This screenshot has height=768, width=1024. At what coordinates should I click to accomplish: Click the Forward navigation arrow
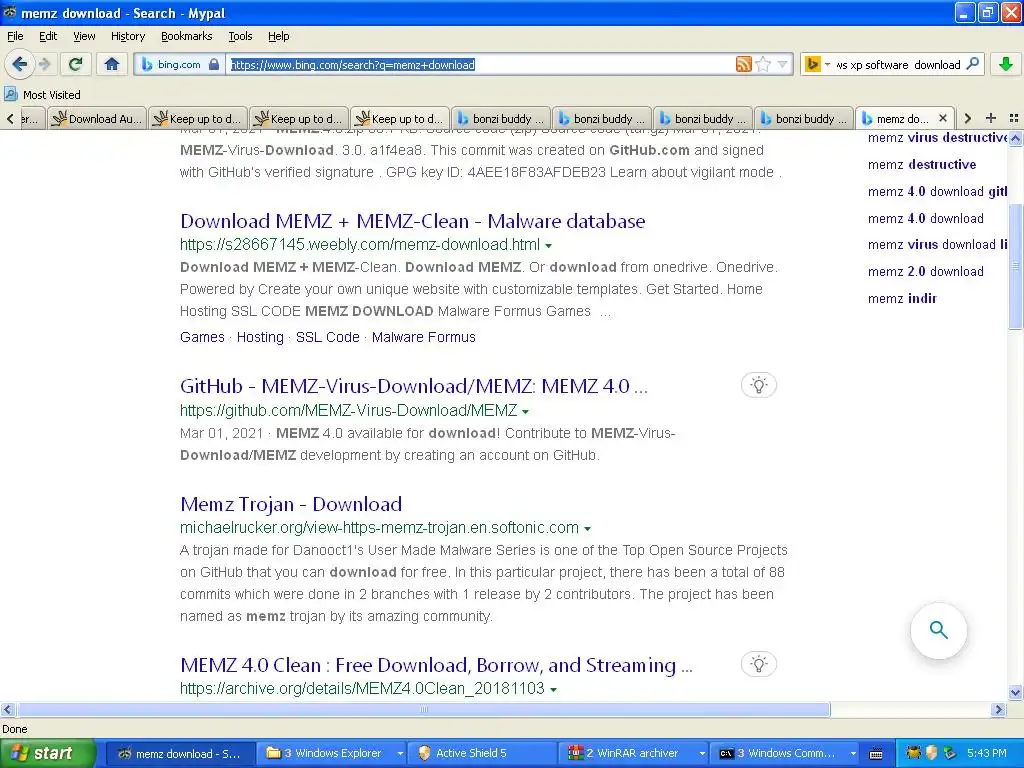(x=44, y=64)
